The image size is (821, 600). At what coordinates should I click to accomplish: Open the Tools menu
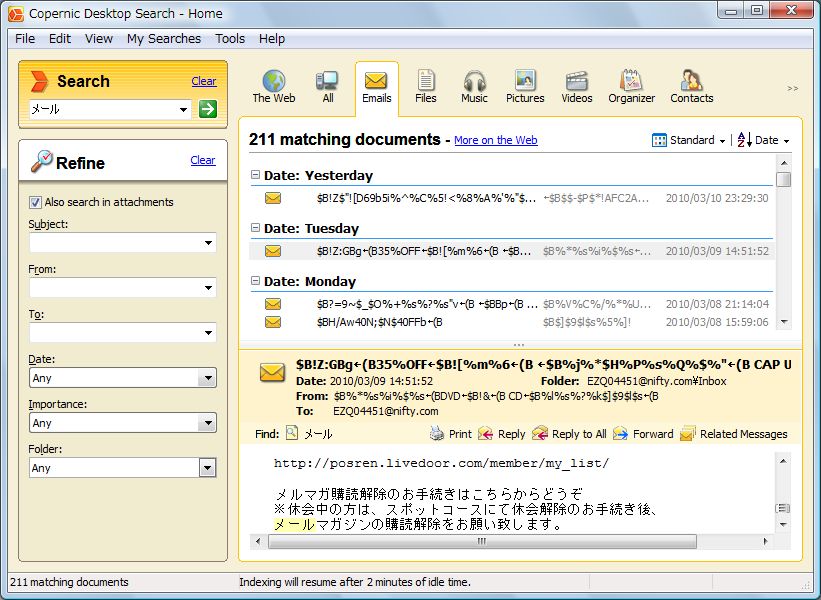point(230,39)
